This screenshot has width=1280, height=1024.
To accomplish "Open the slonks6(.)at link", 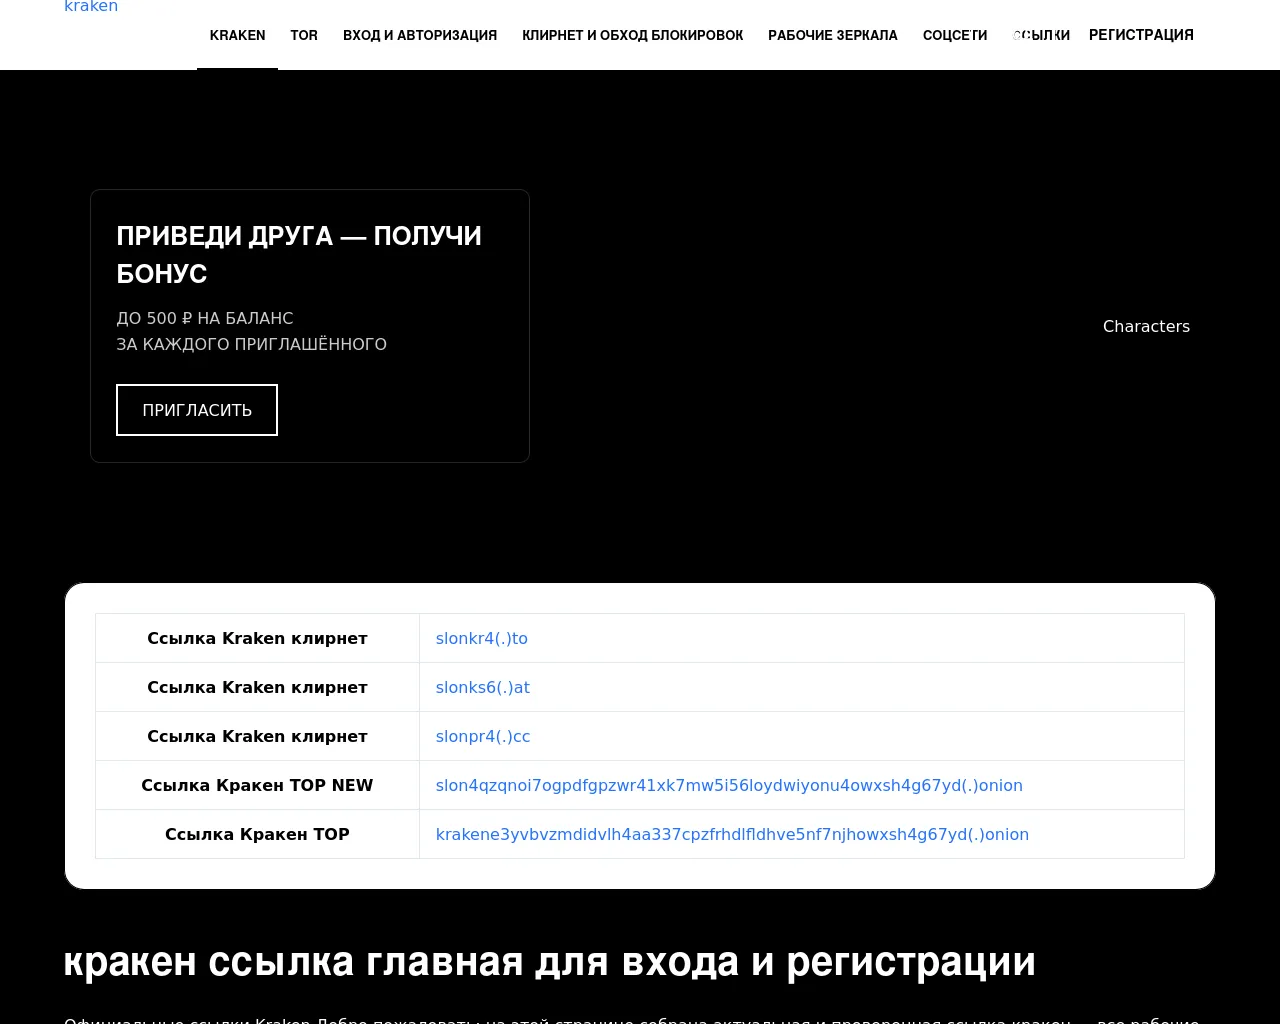I will tap(483, 687).
